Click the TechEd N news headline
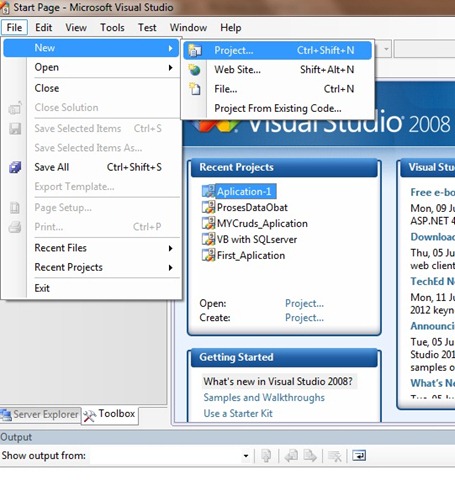455x480 pixels. [432, 281]
